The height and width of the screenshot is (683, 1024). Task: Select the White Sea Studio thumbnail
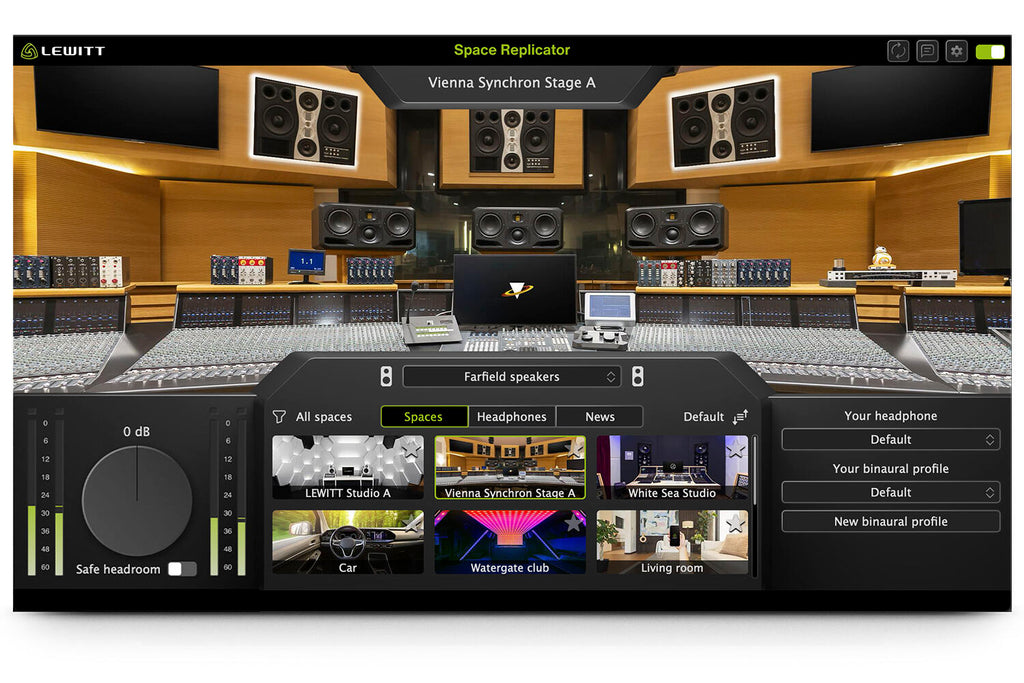[672, 468]
